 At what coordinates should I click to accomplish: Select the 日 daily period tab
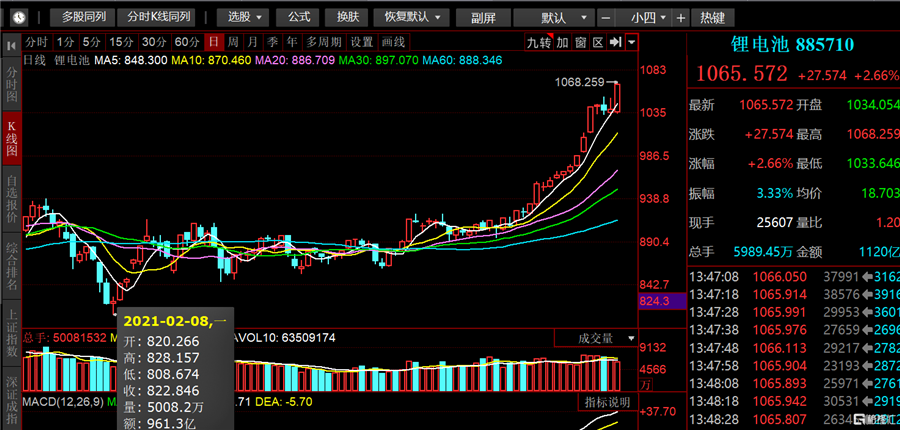coord(214,42)
